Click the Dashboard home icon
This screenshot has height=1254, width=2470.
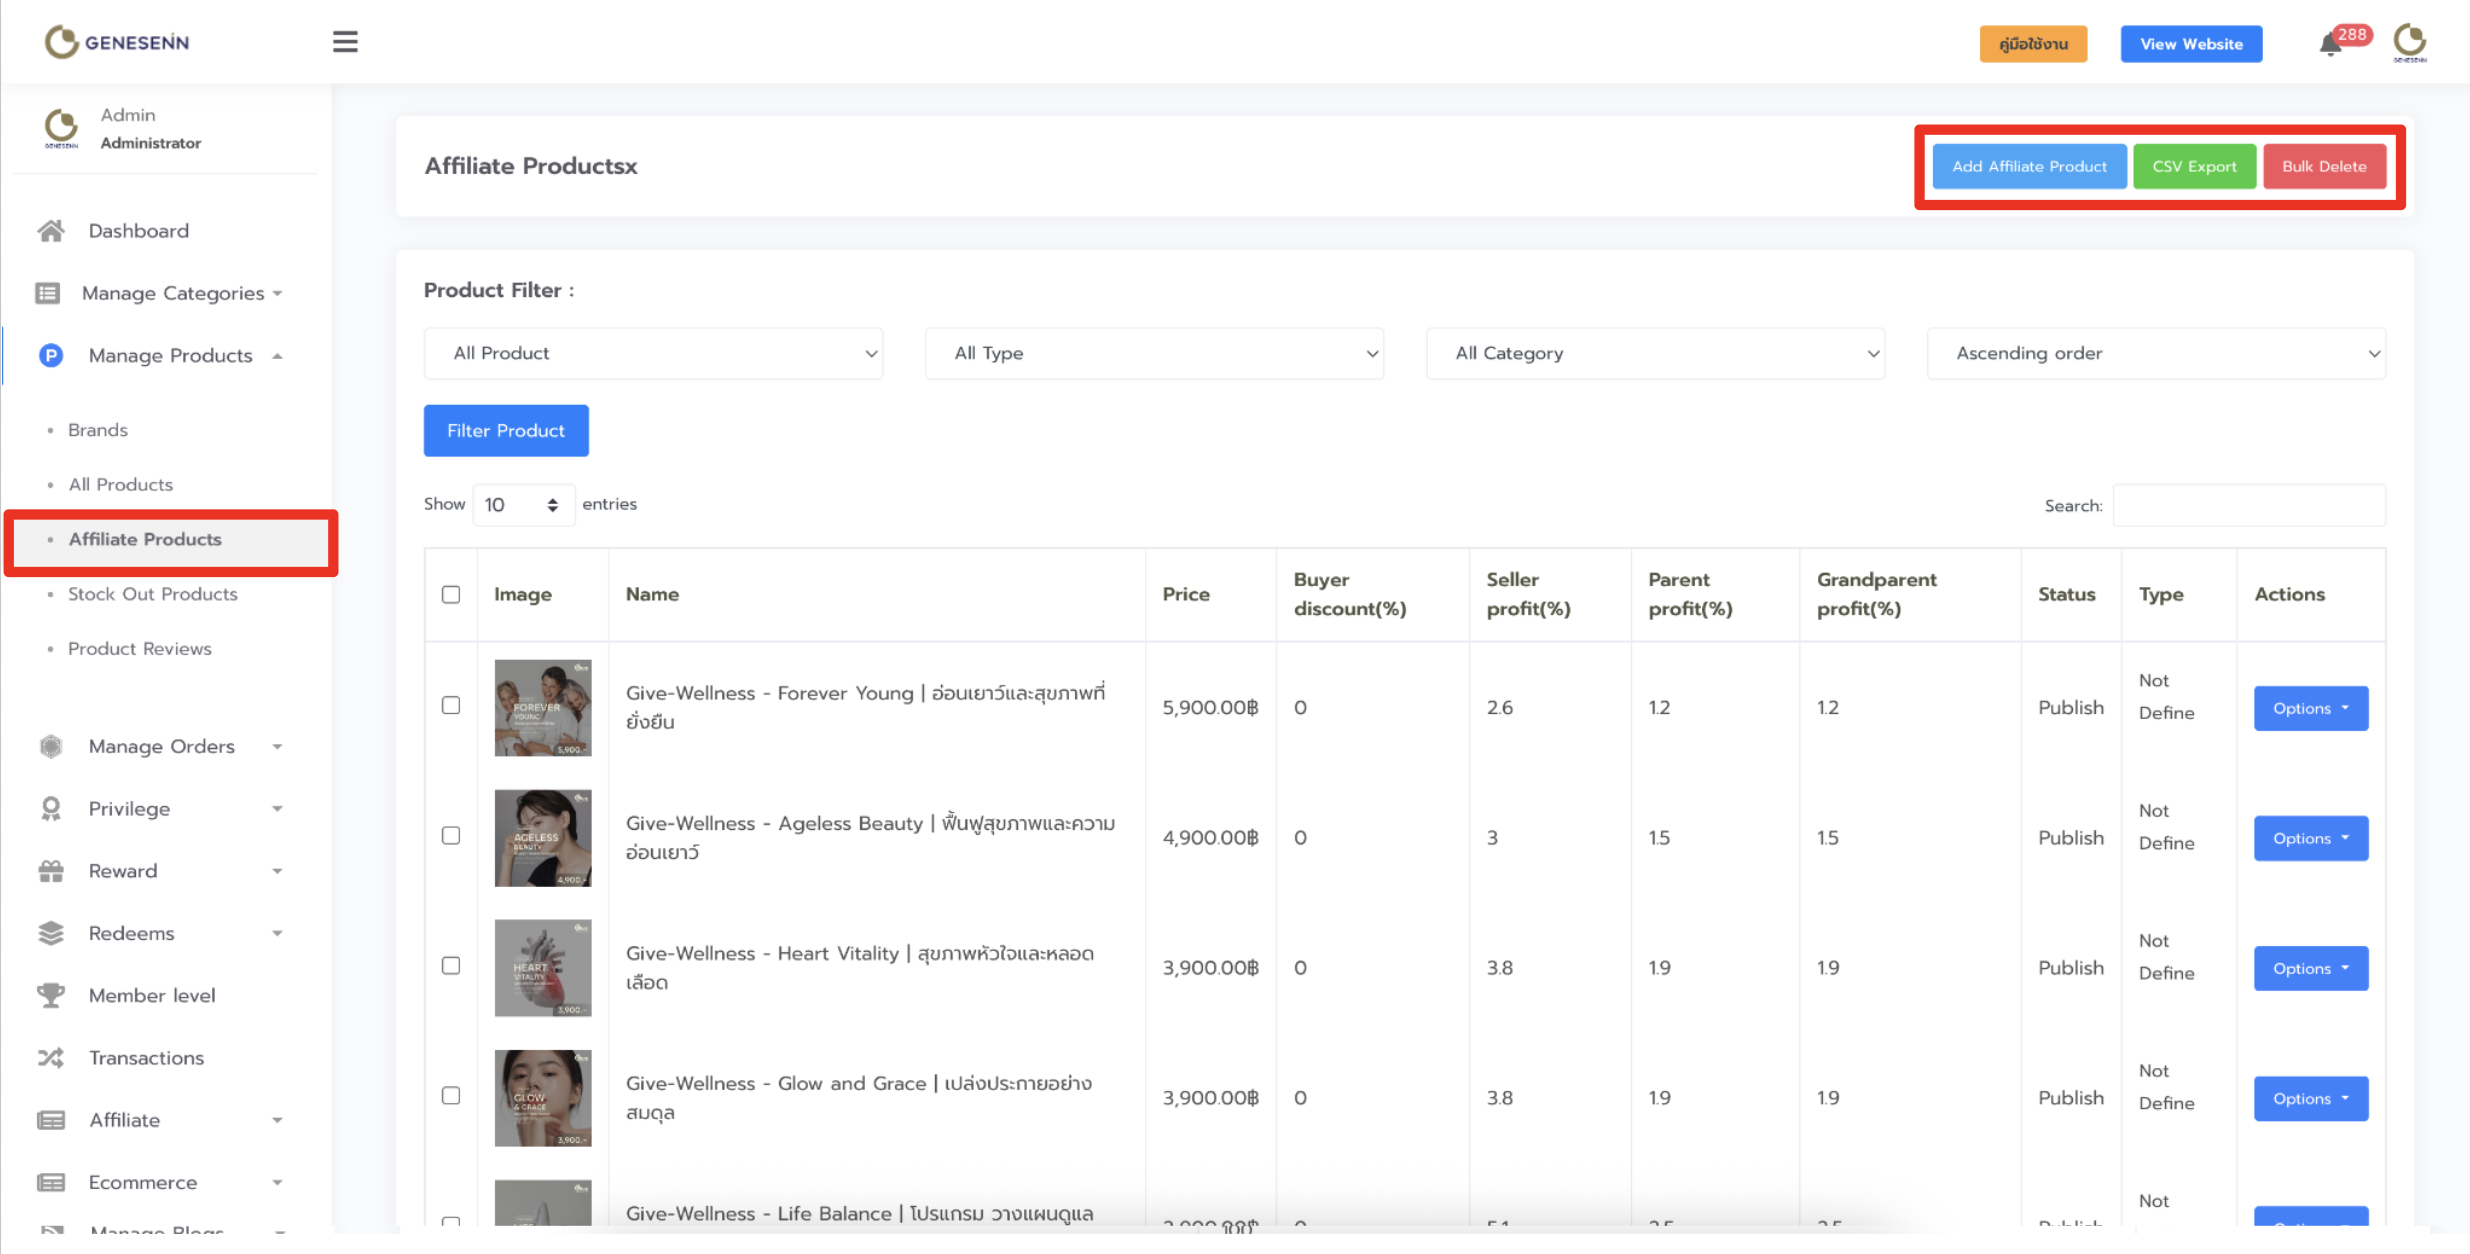[51, 231]
